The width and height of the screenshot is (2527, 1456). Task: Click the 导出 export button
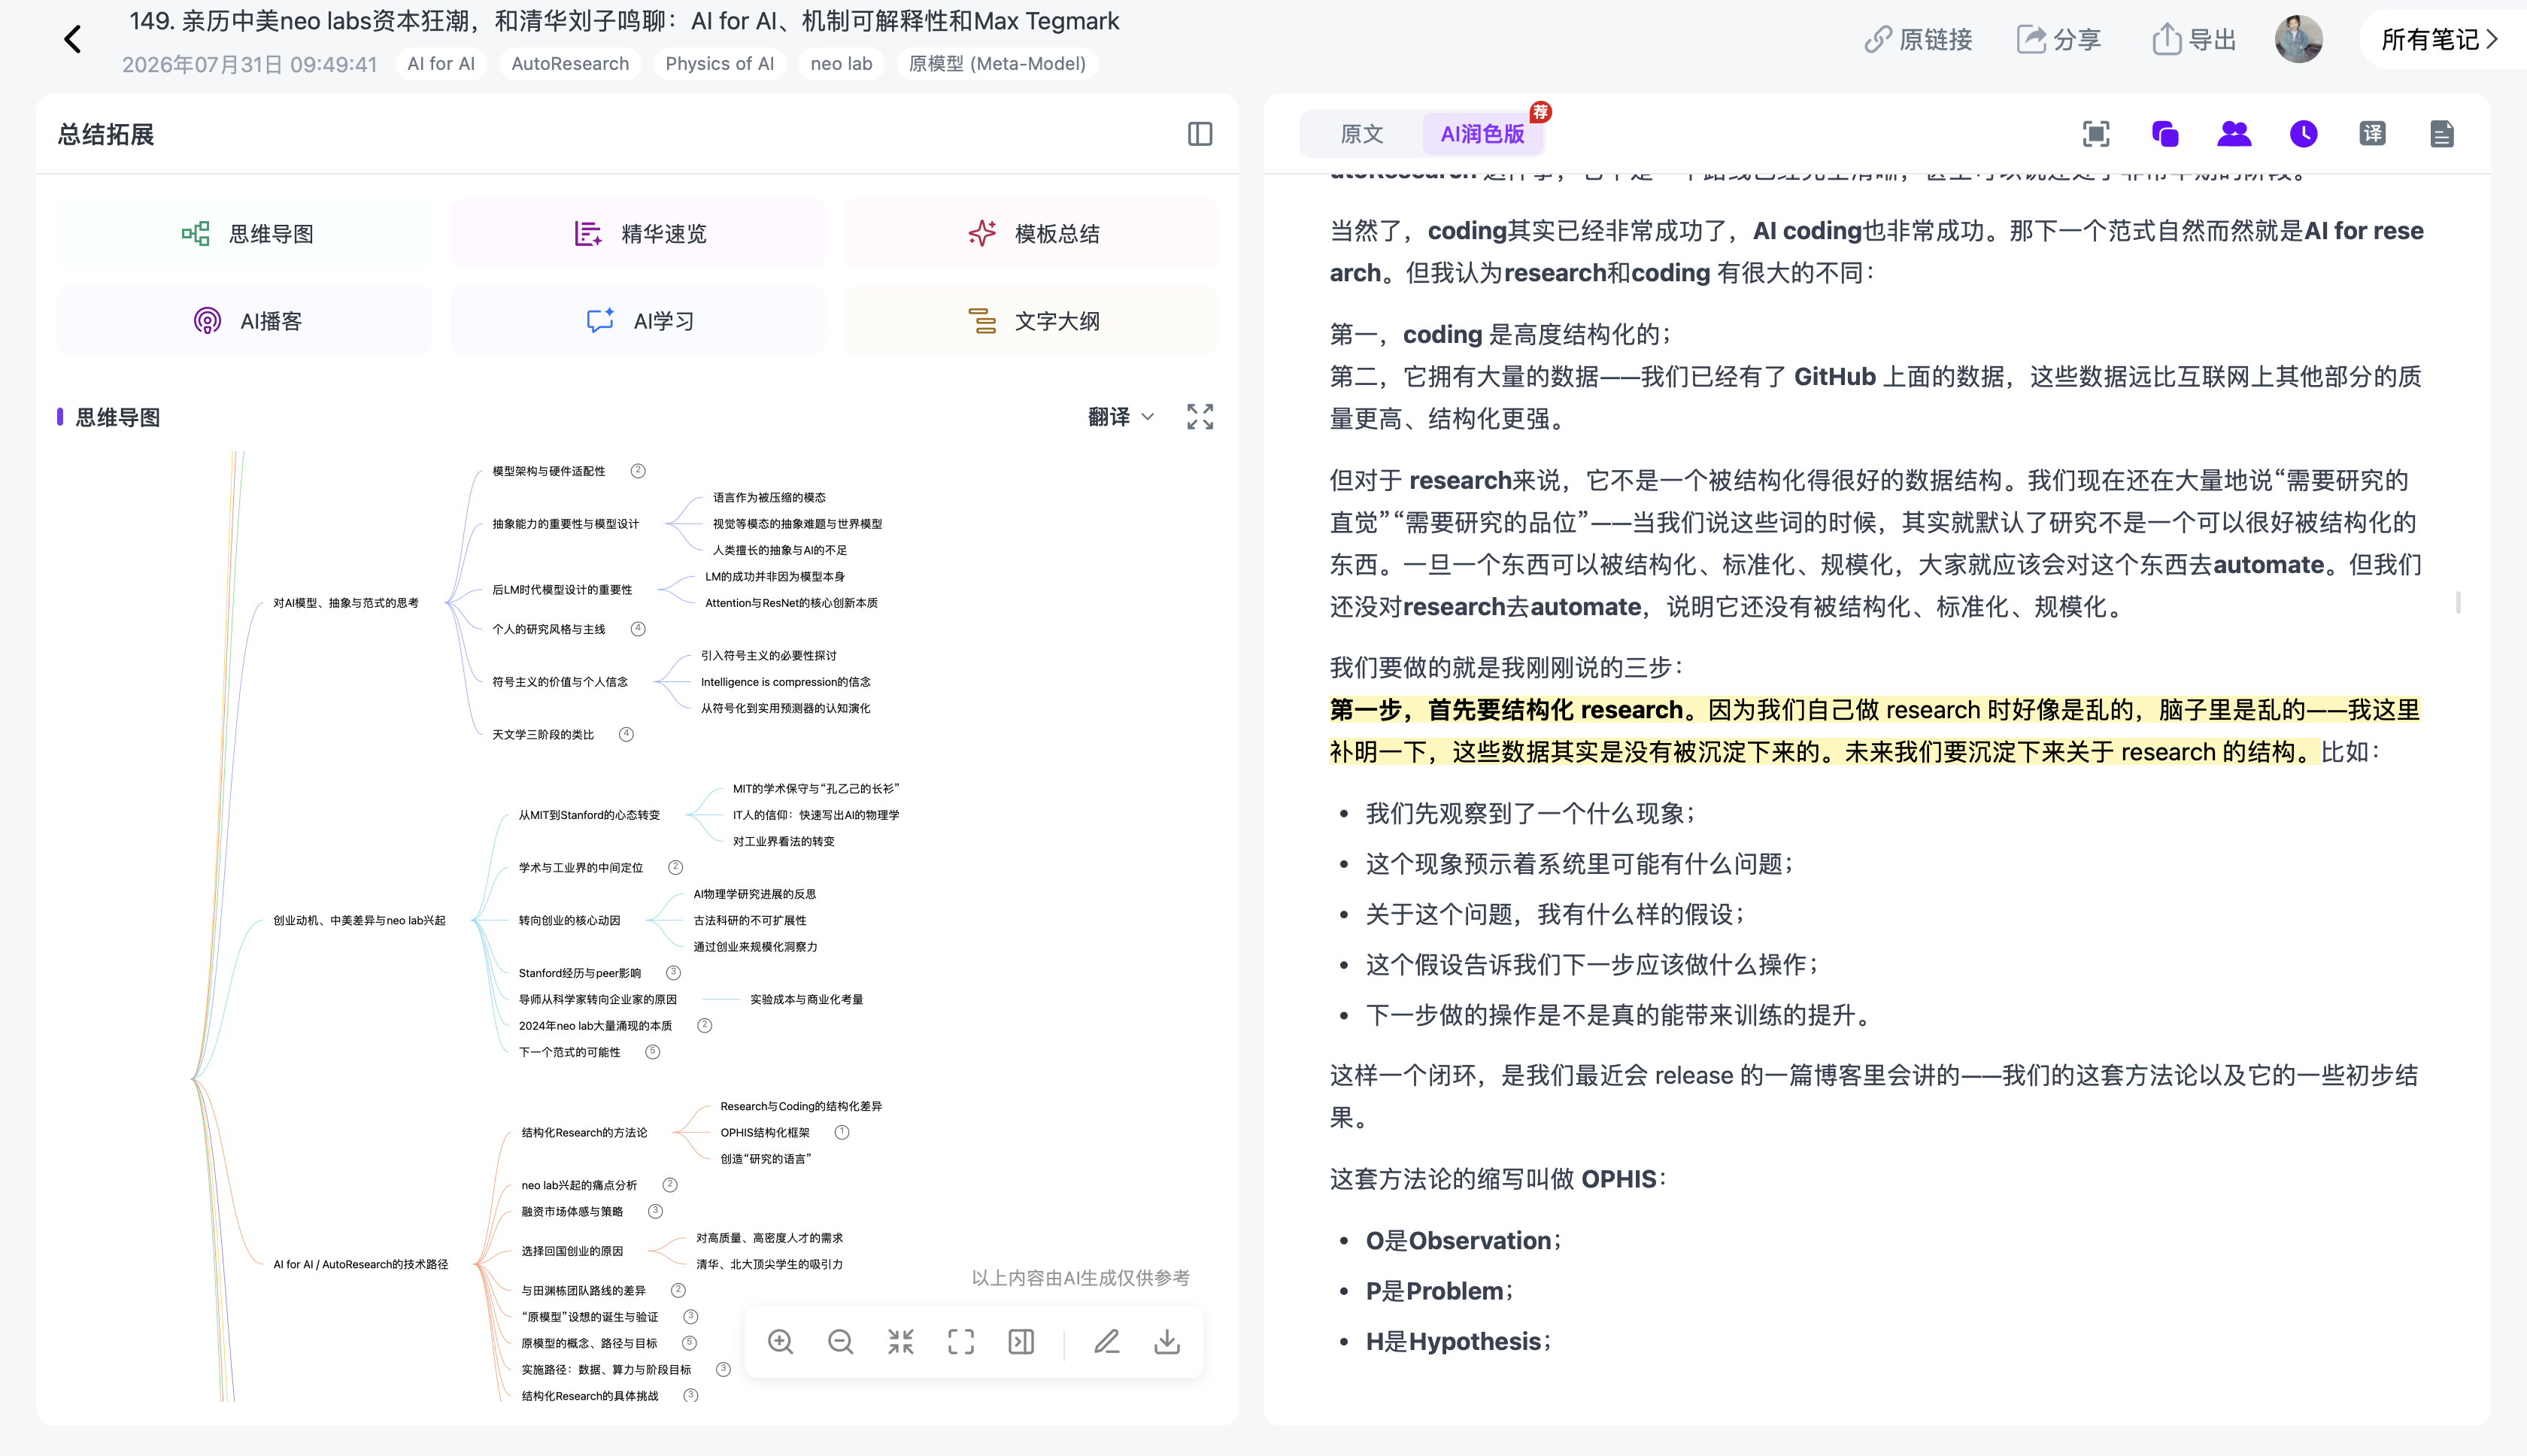click(x=2193, y=40)
